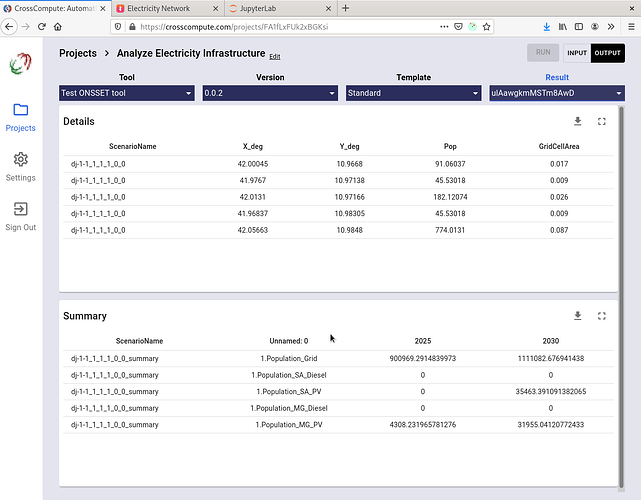Open Firefox account icon
This screenshot has width=641, height=500.
click(x=595, y=27)
